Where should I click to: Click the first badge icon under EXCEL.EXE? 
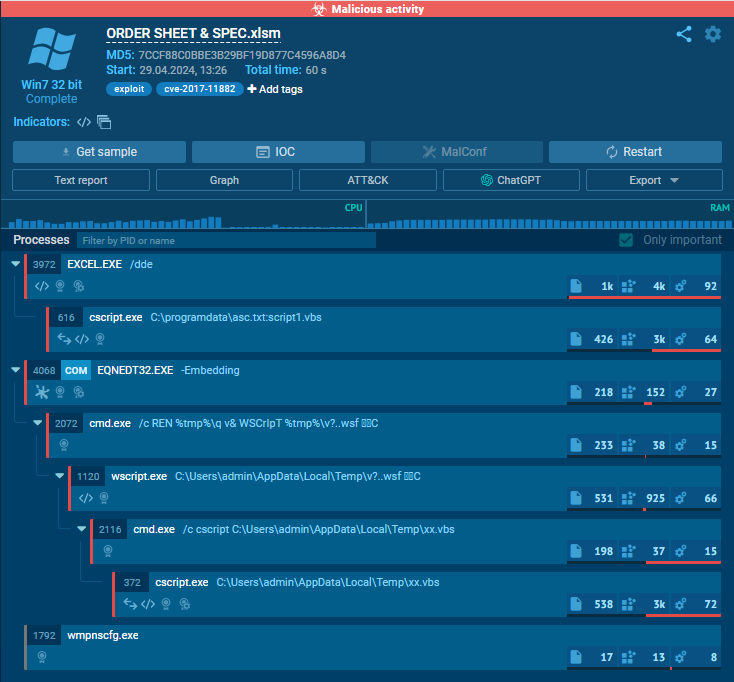pyautogui.click(x=60, y=286)
